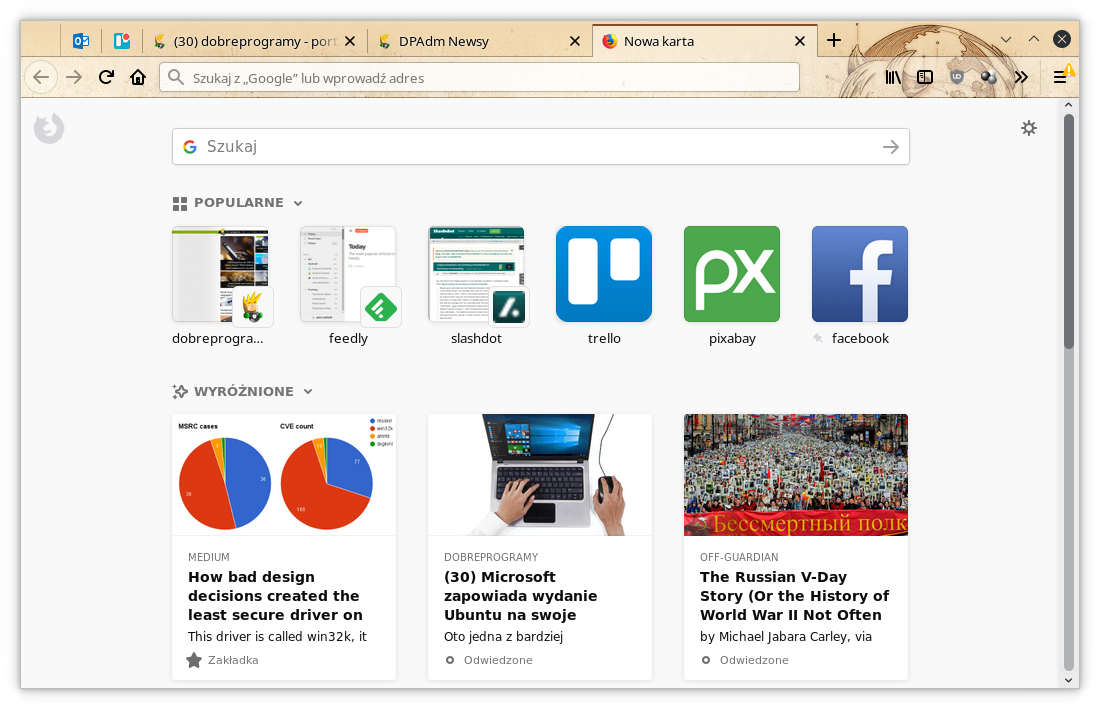Screen dimensions: 1100x709
Task: Click the Firefox logo in top-left corner
Action: pos(46,128)
